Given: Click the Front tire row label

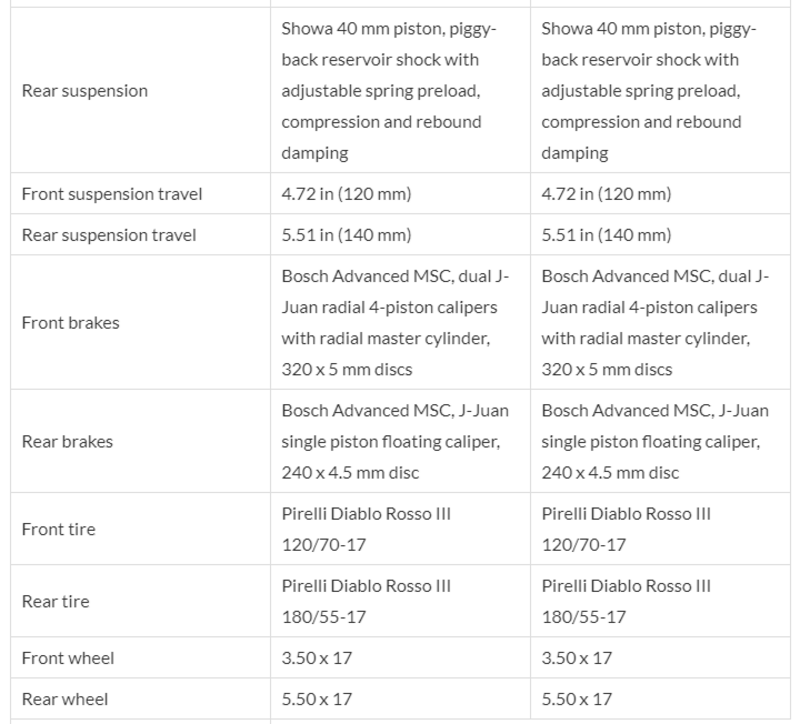Looking at the screenshot, I should [58, 529].
